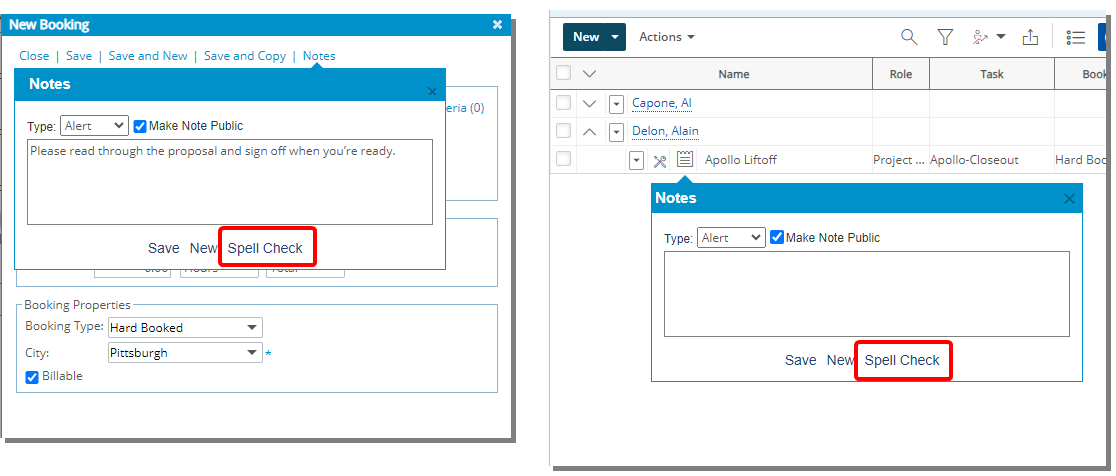Click the resource action person icon

click(x=981, y=37)
